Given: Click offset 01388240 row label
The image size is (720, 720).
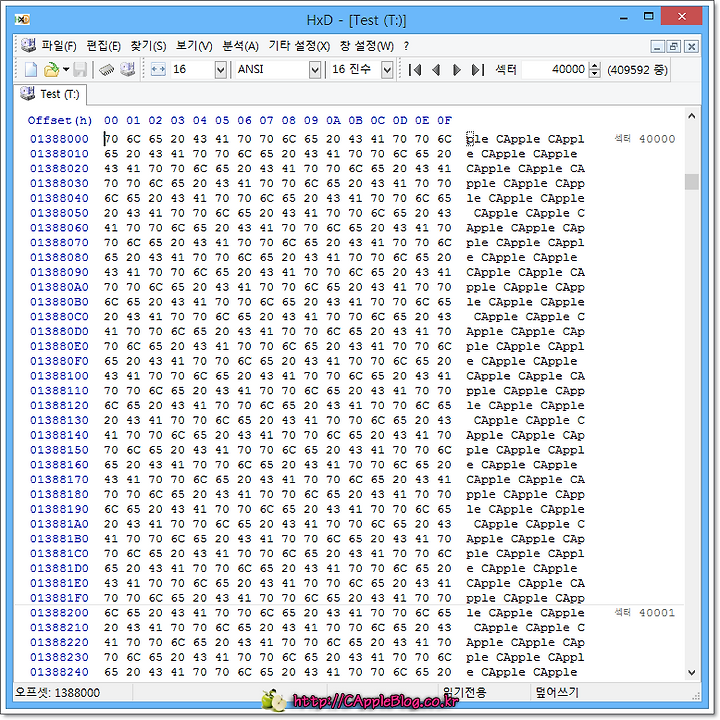Looking at the screenshot, I should (59, 672).
